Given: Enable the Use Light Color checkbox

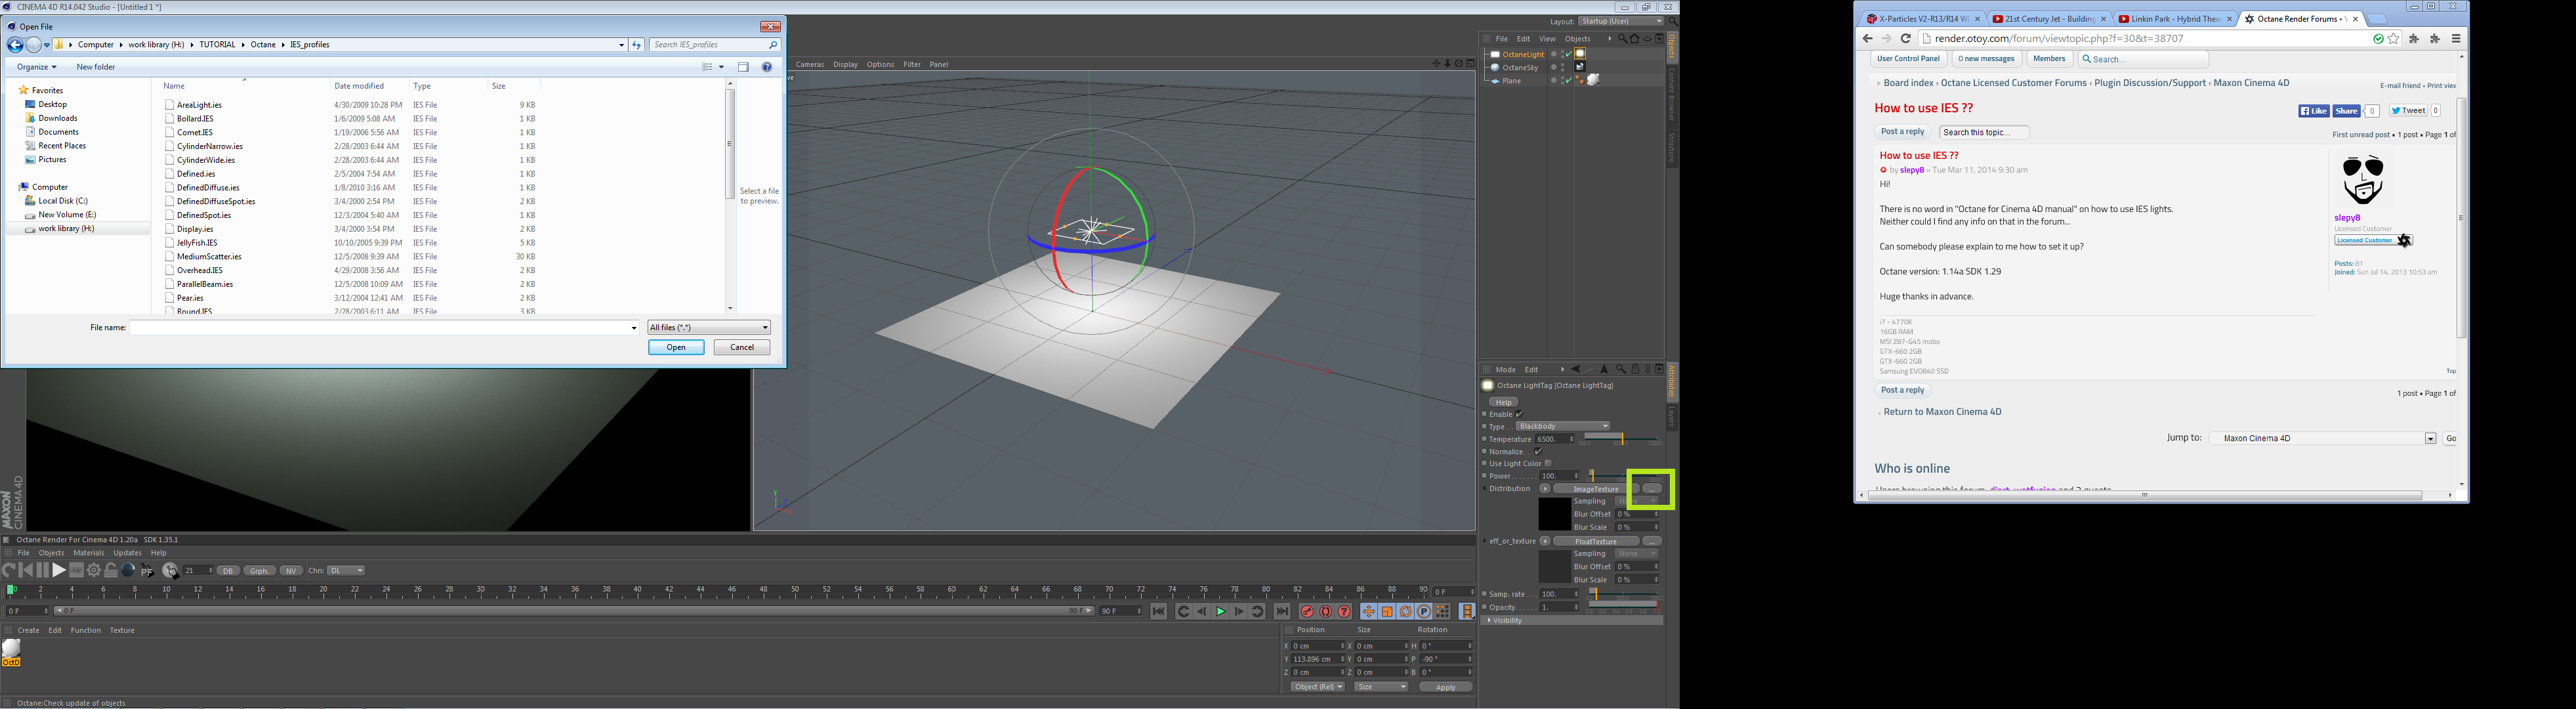Looking at the screenshot, I should pos(1547,463).
